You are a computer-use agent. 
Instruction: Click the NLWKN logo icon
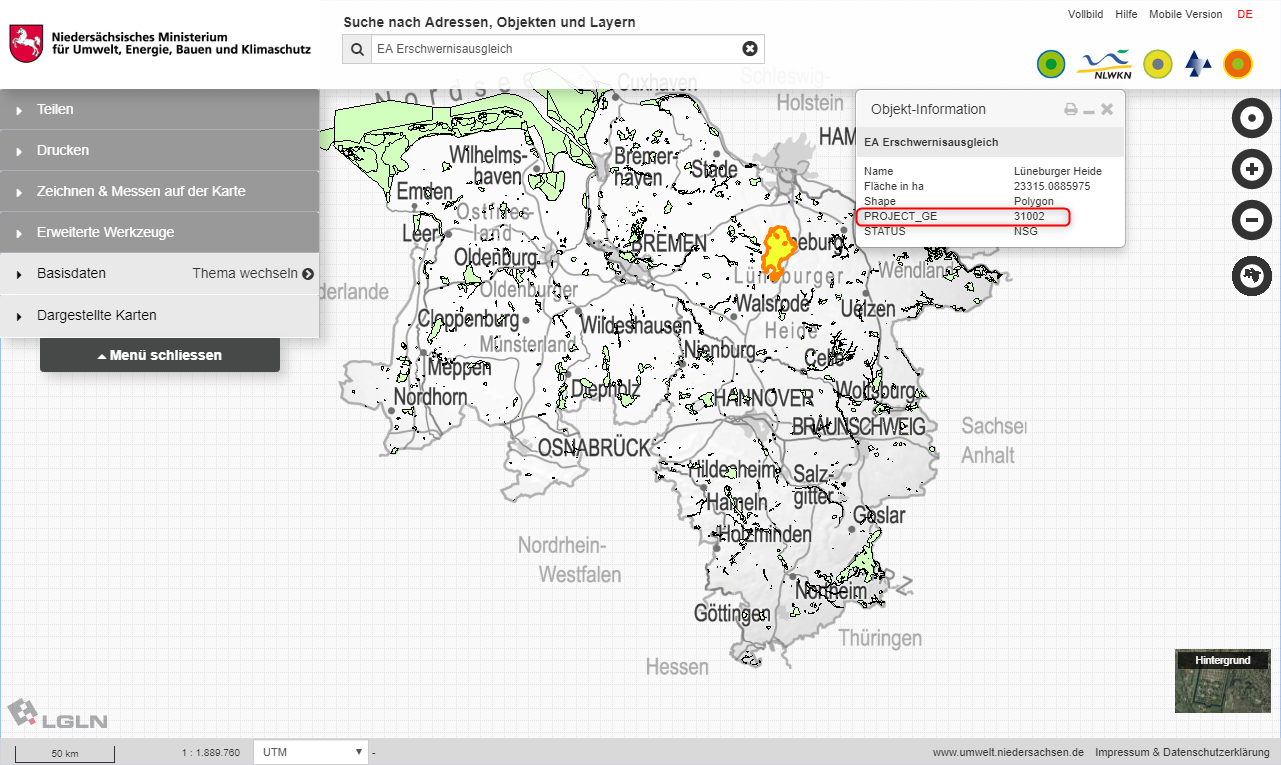[1104, 64]
